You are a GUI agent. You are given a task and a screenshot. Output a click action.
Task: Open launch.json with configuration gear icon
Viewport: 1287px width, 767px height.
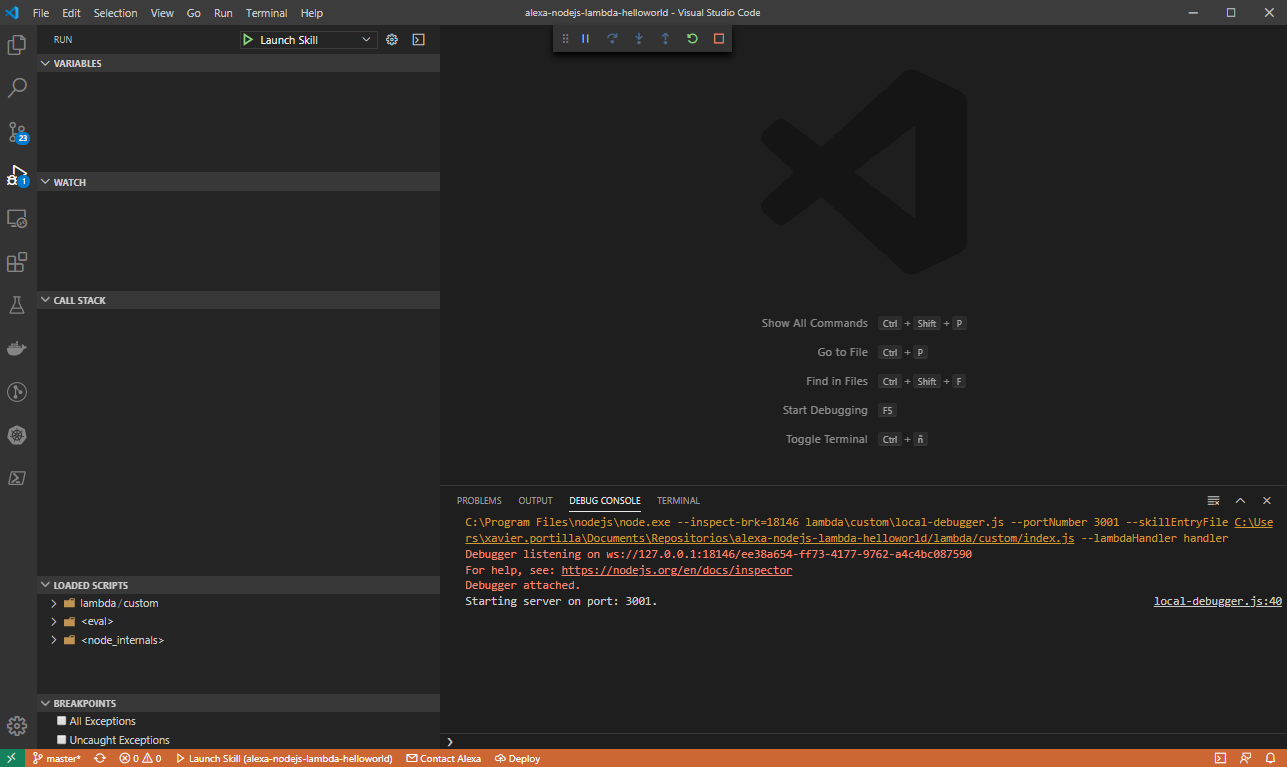coord(392,40)
